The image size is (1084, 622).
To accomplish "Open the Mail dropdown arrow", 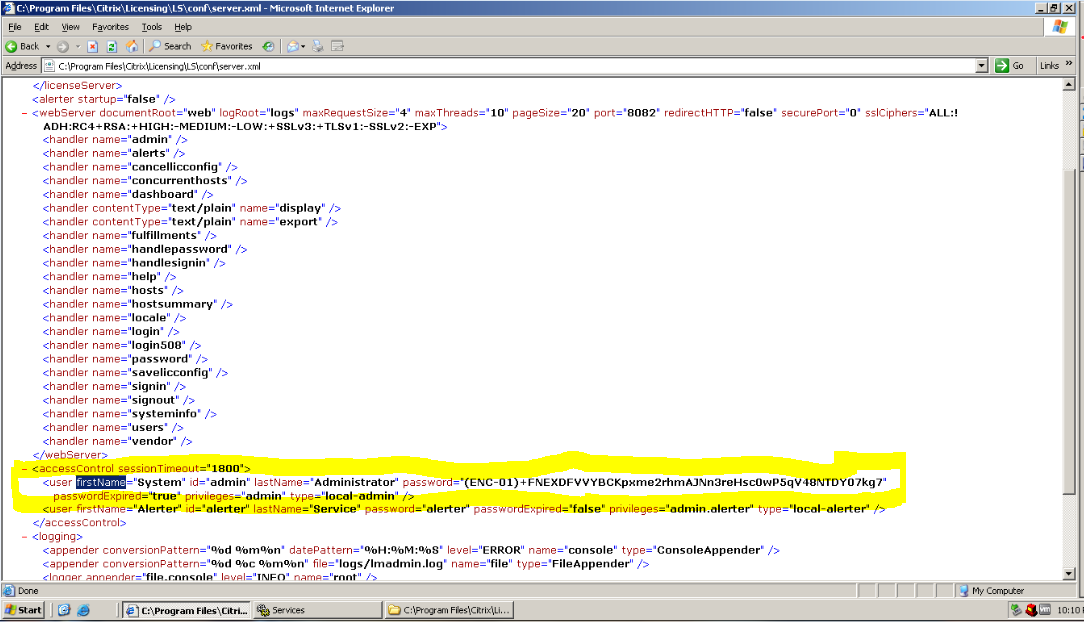I will 303,46.
